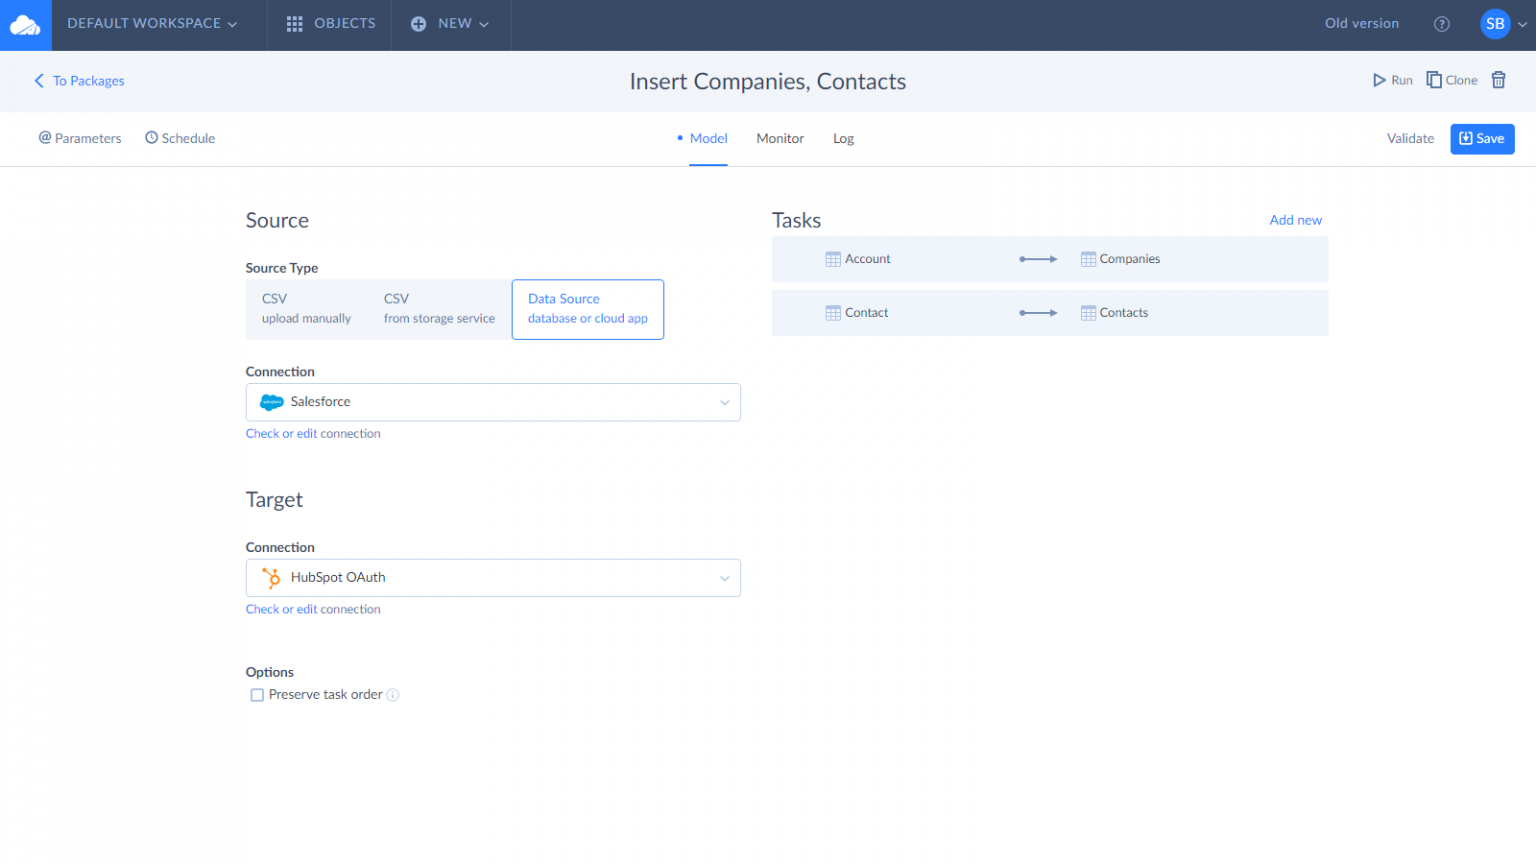Open the Account to Companies task row
The height and width of the screenshot is (864, 1536).
point(1049,259)
